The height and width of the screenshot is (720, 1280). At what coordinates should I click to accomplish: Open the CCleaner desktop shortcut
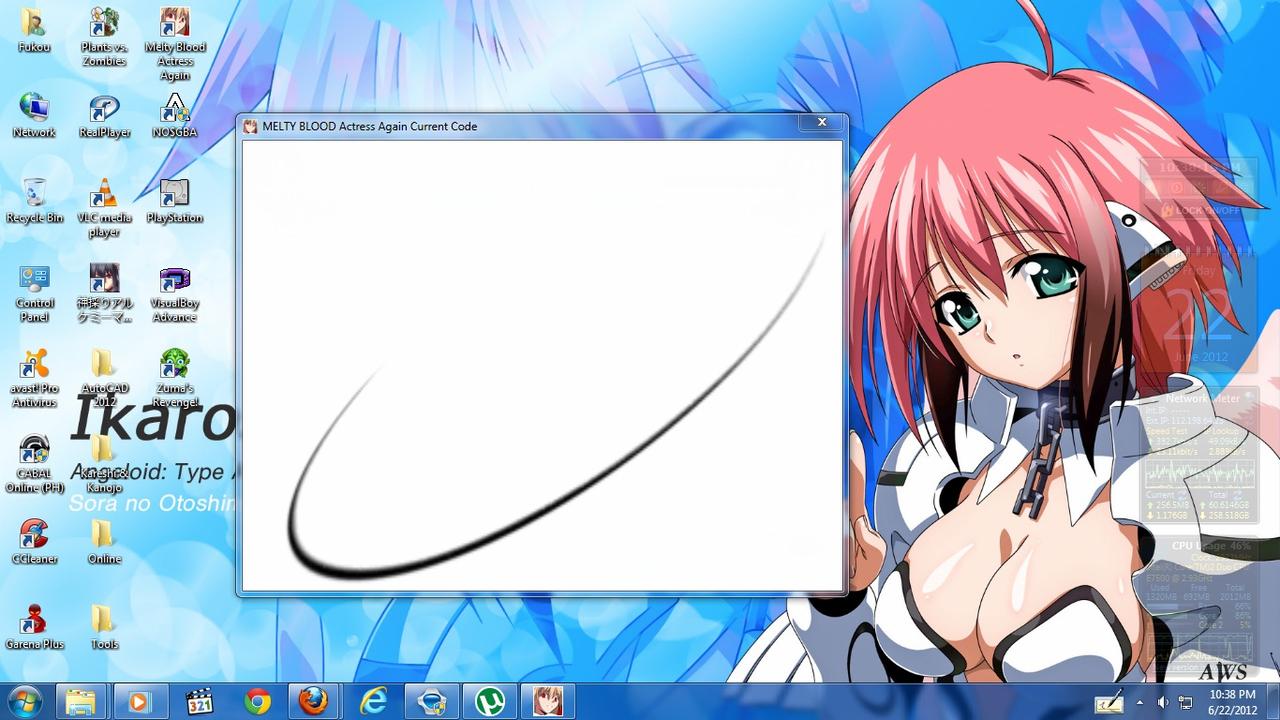(35, 535)
